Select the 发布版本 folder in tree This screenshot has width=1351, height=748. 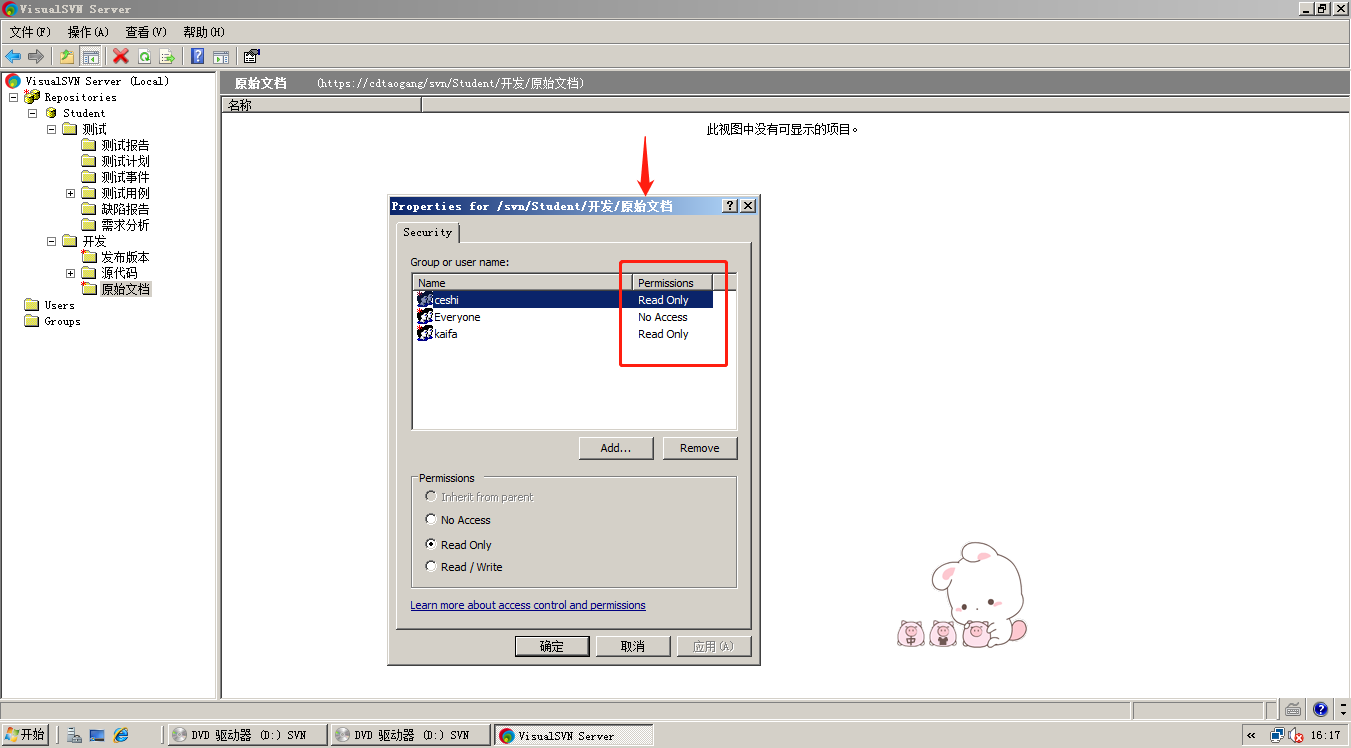[125, 257]
